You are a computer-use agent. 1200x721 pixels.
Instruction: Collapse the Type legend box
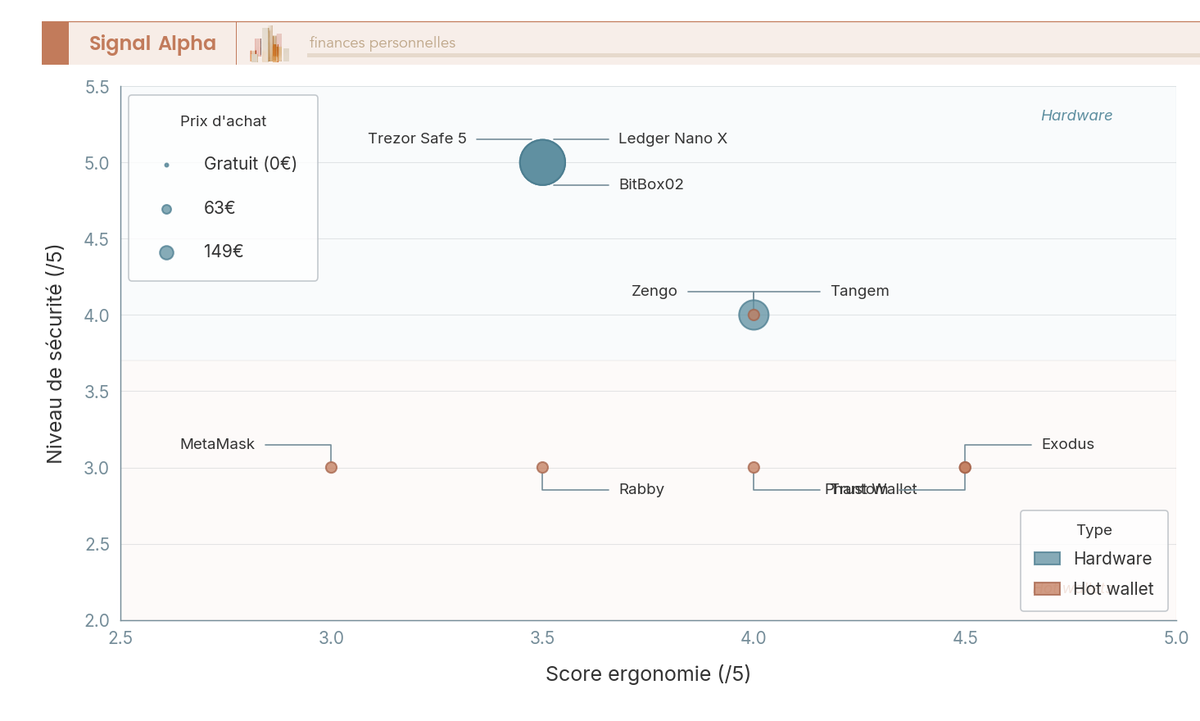[1094, 530]
